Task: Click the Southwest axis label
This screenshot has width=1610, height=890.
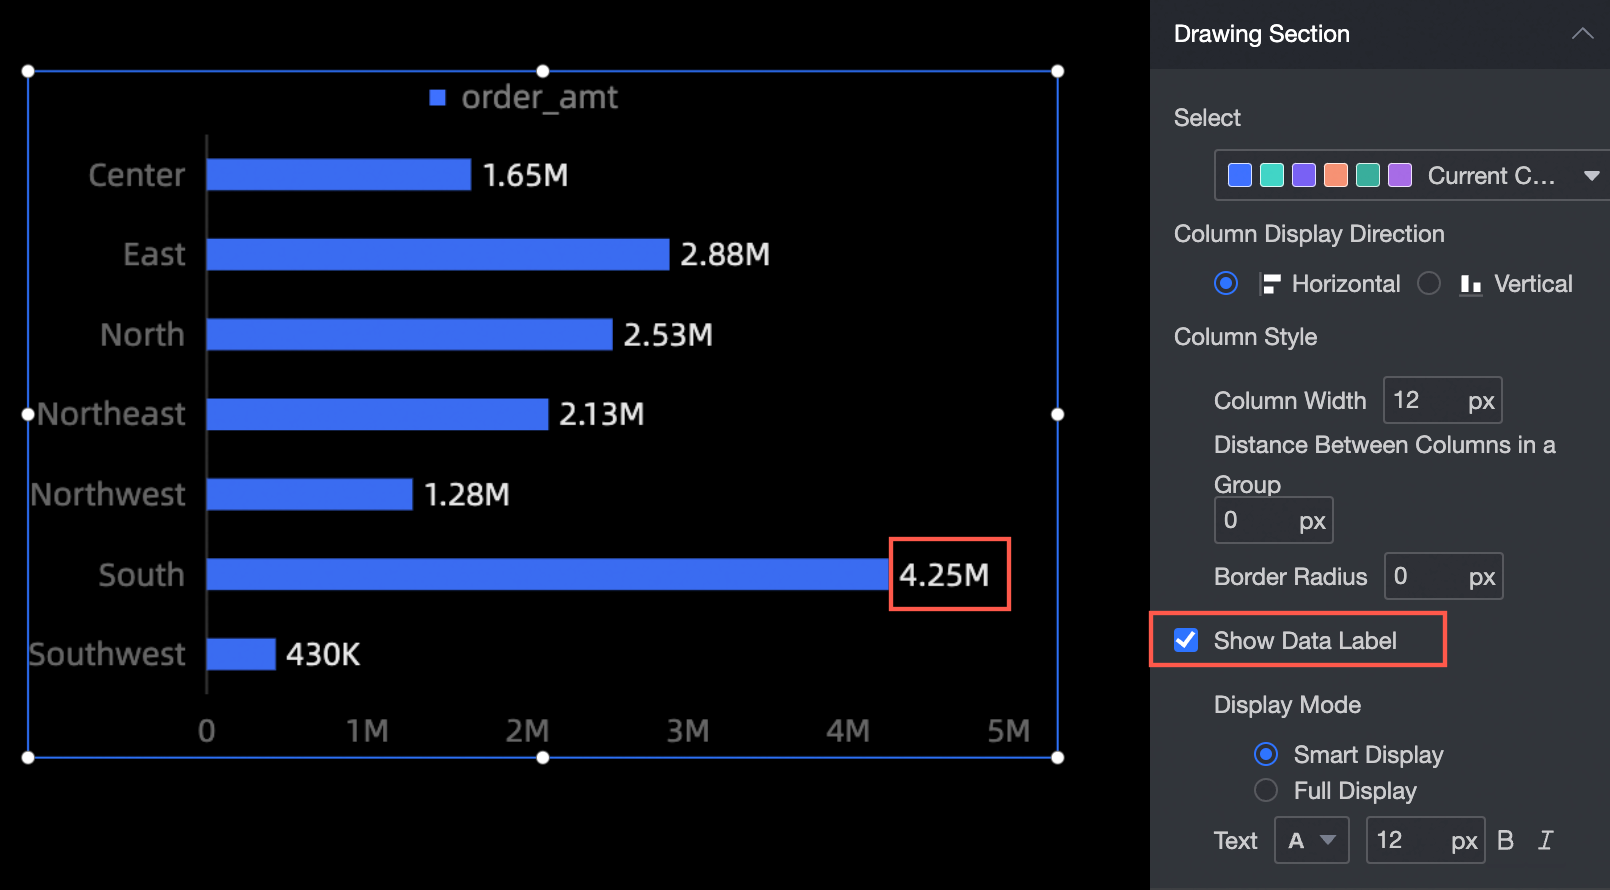Action: coord(107,654)
